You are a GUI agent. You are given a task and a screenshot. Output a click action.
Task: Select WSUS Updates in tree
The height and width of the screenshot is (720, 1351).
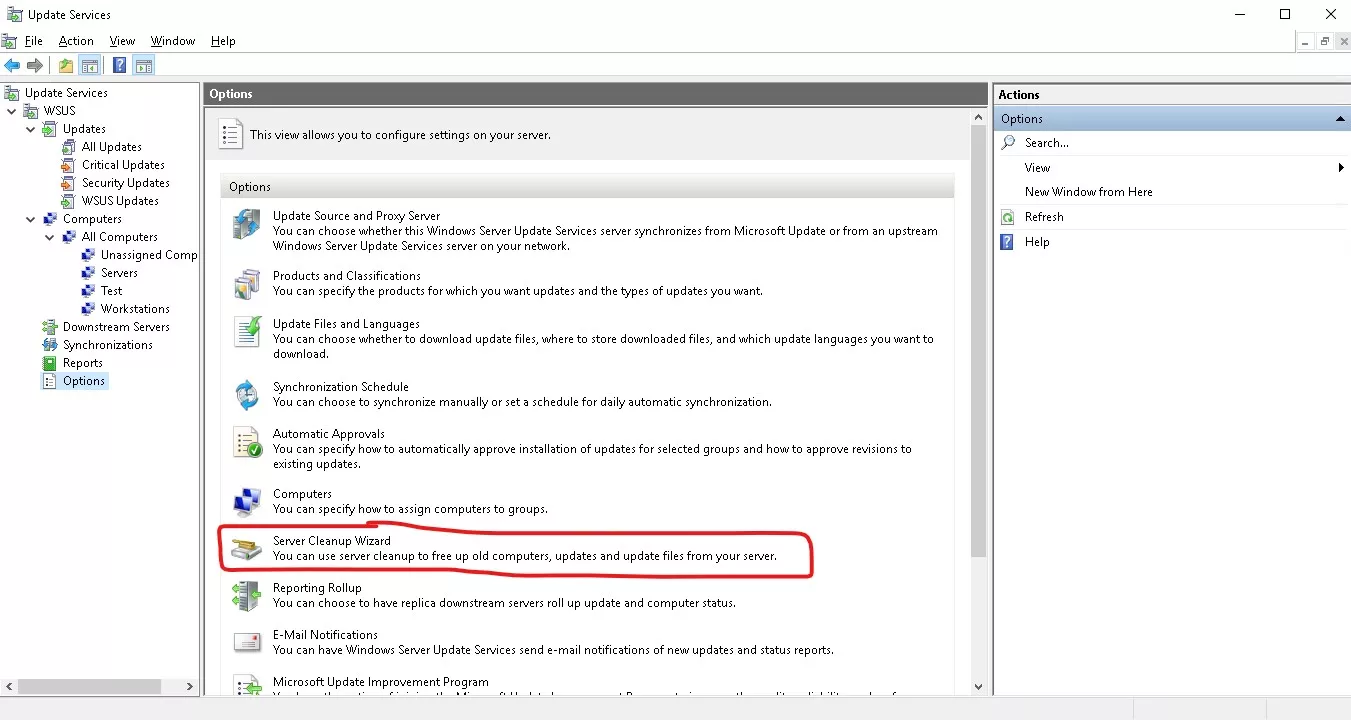120,201
